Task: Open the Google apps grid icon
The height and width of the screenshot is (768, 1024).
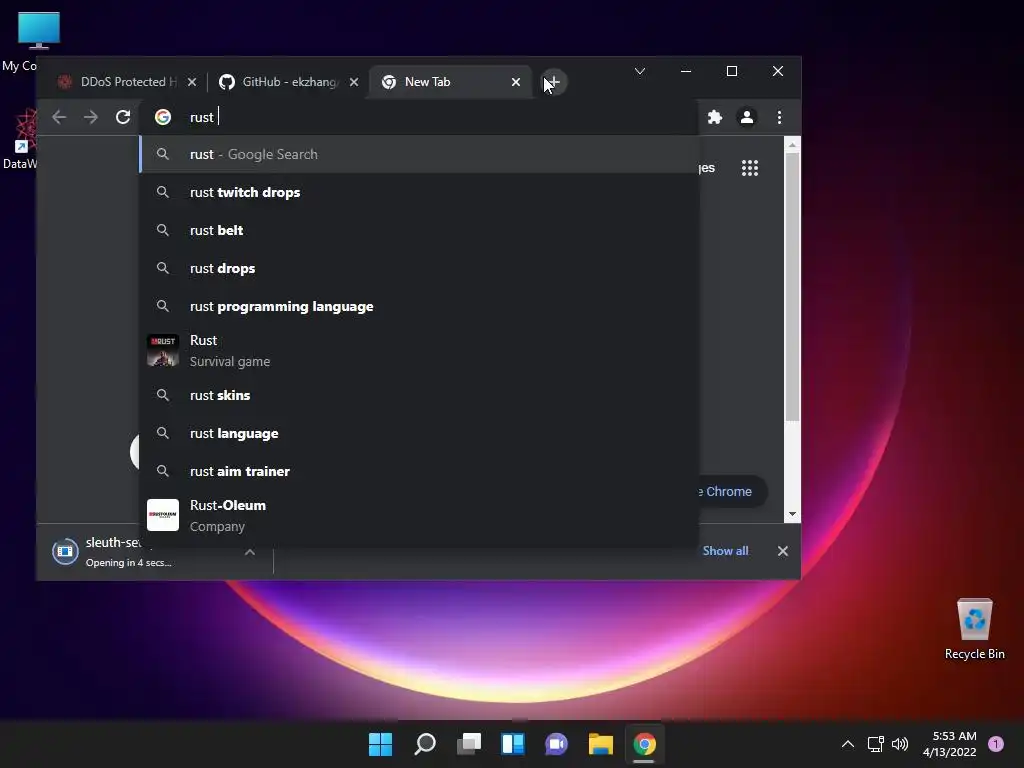Action: 750,168
